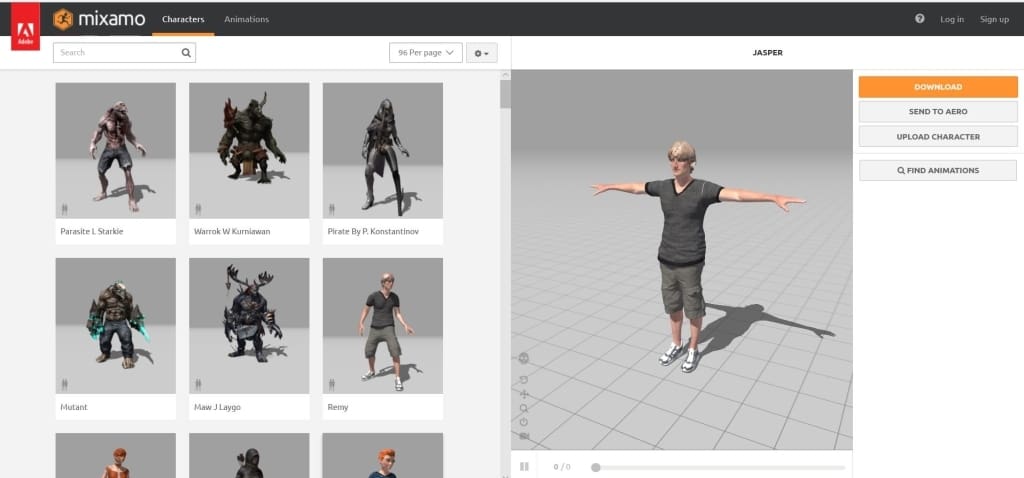
Task: Click character-type icon on Maw thumbnail
Action: click(198, 385)
